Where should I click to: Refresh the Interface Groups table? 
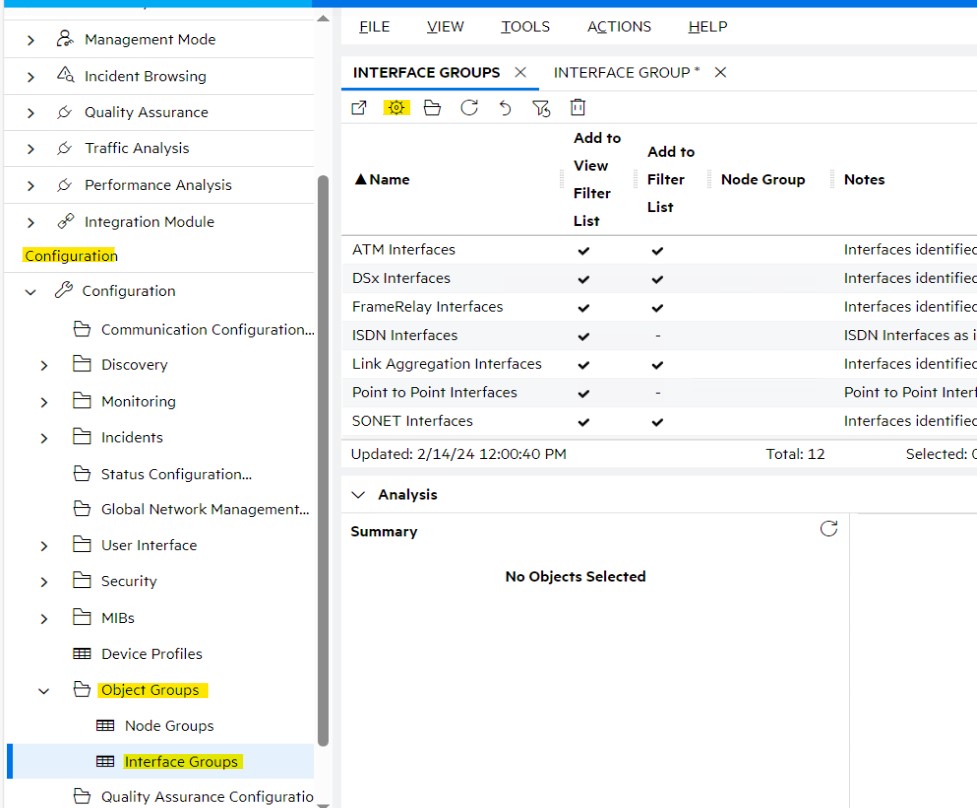[x=469, y=107]
